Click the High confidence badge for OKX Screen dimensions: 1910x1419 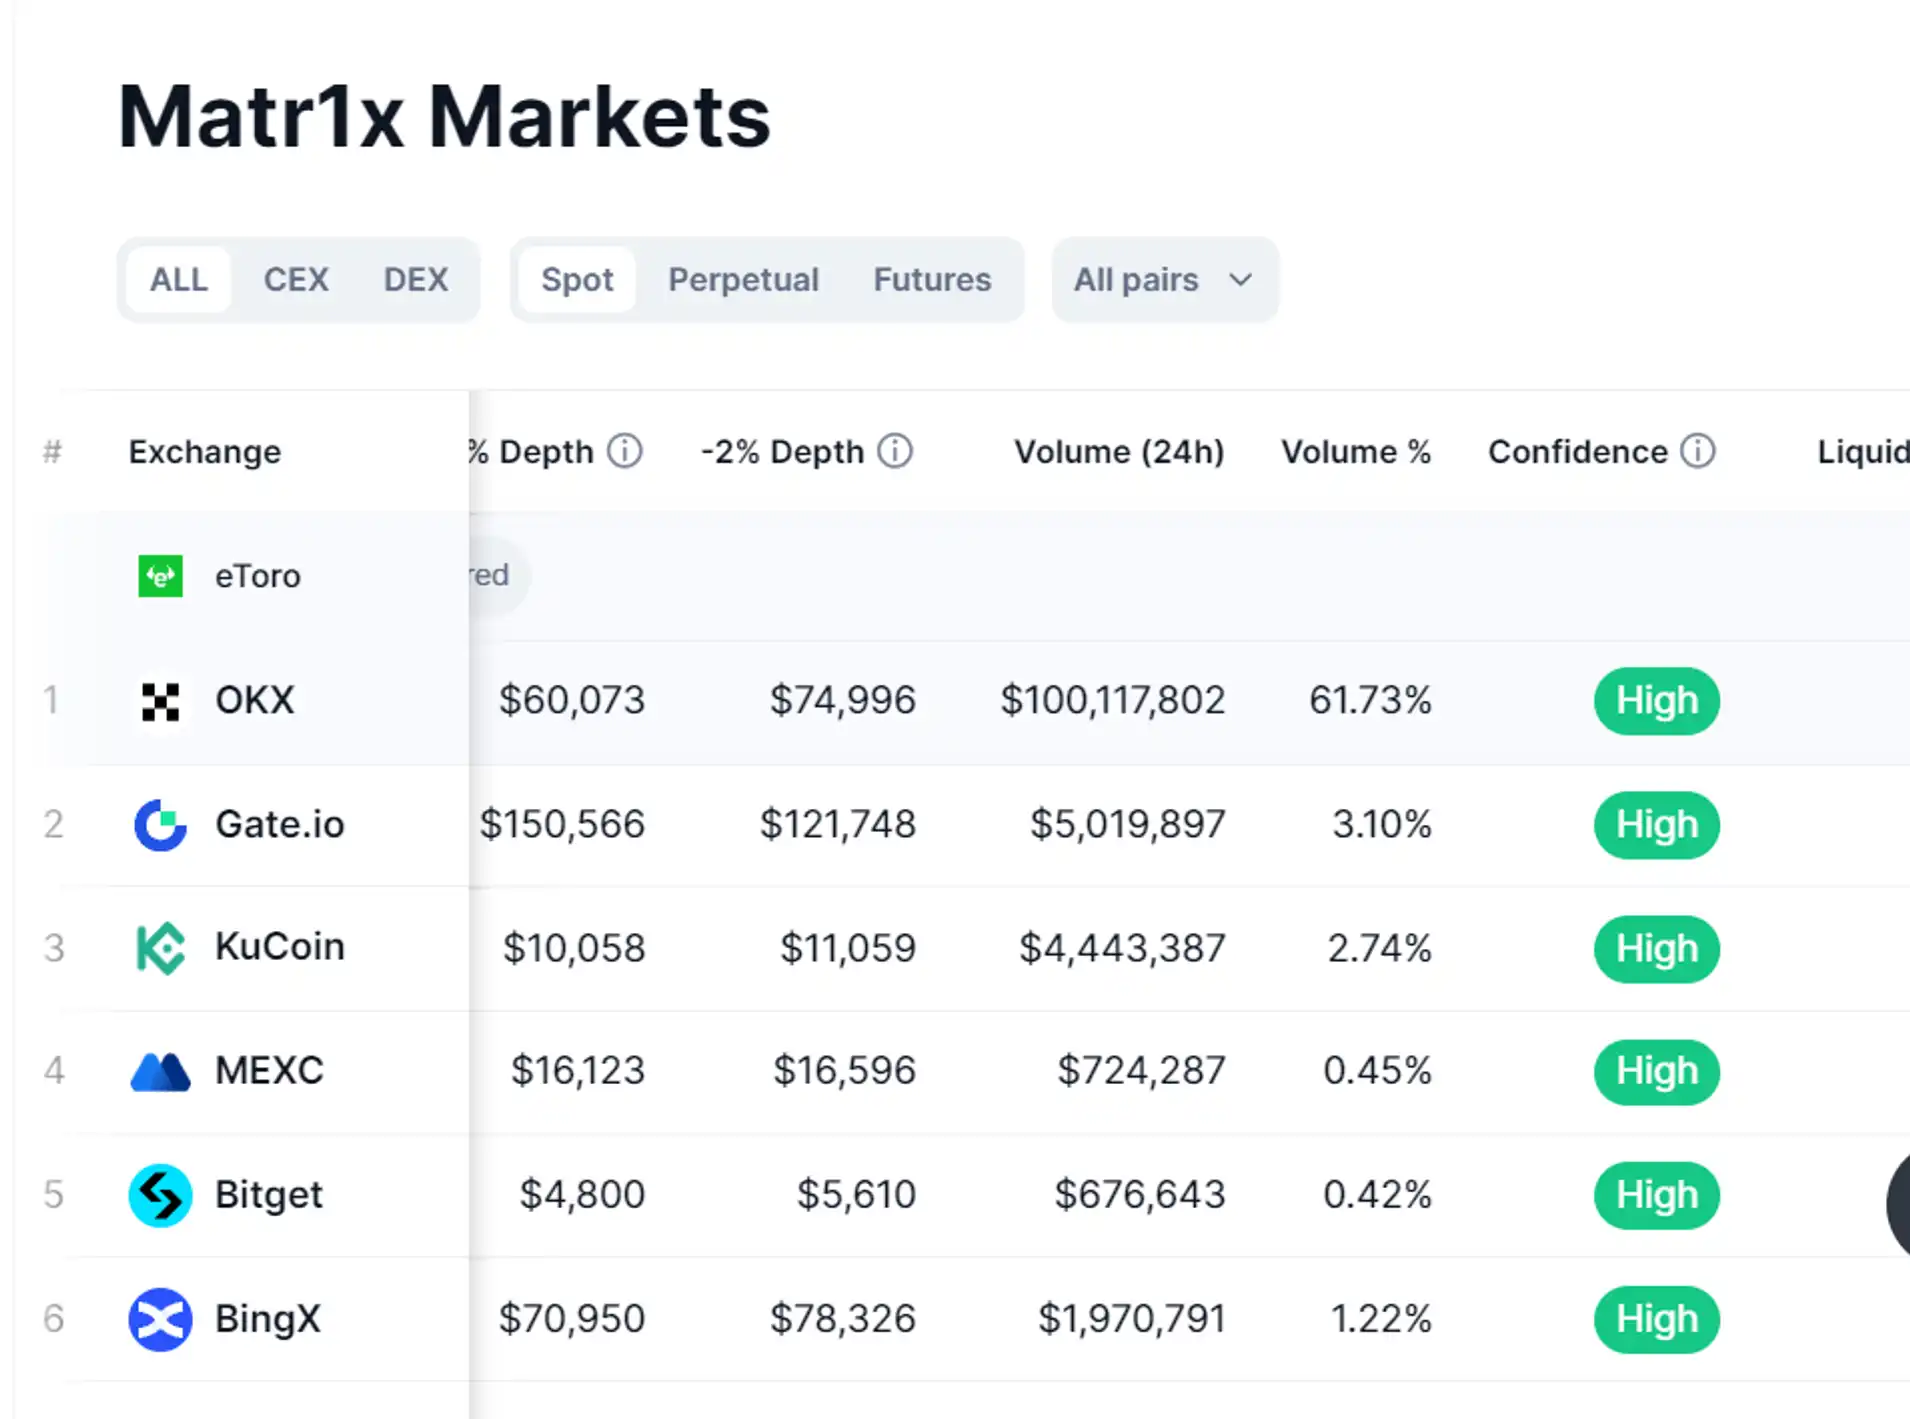pos(1656,701)
